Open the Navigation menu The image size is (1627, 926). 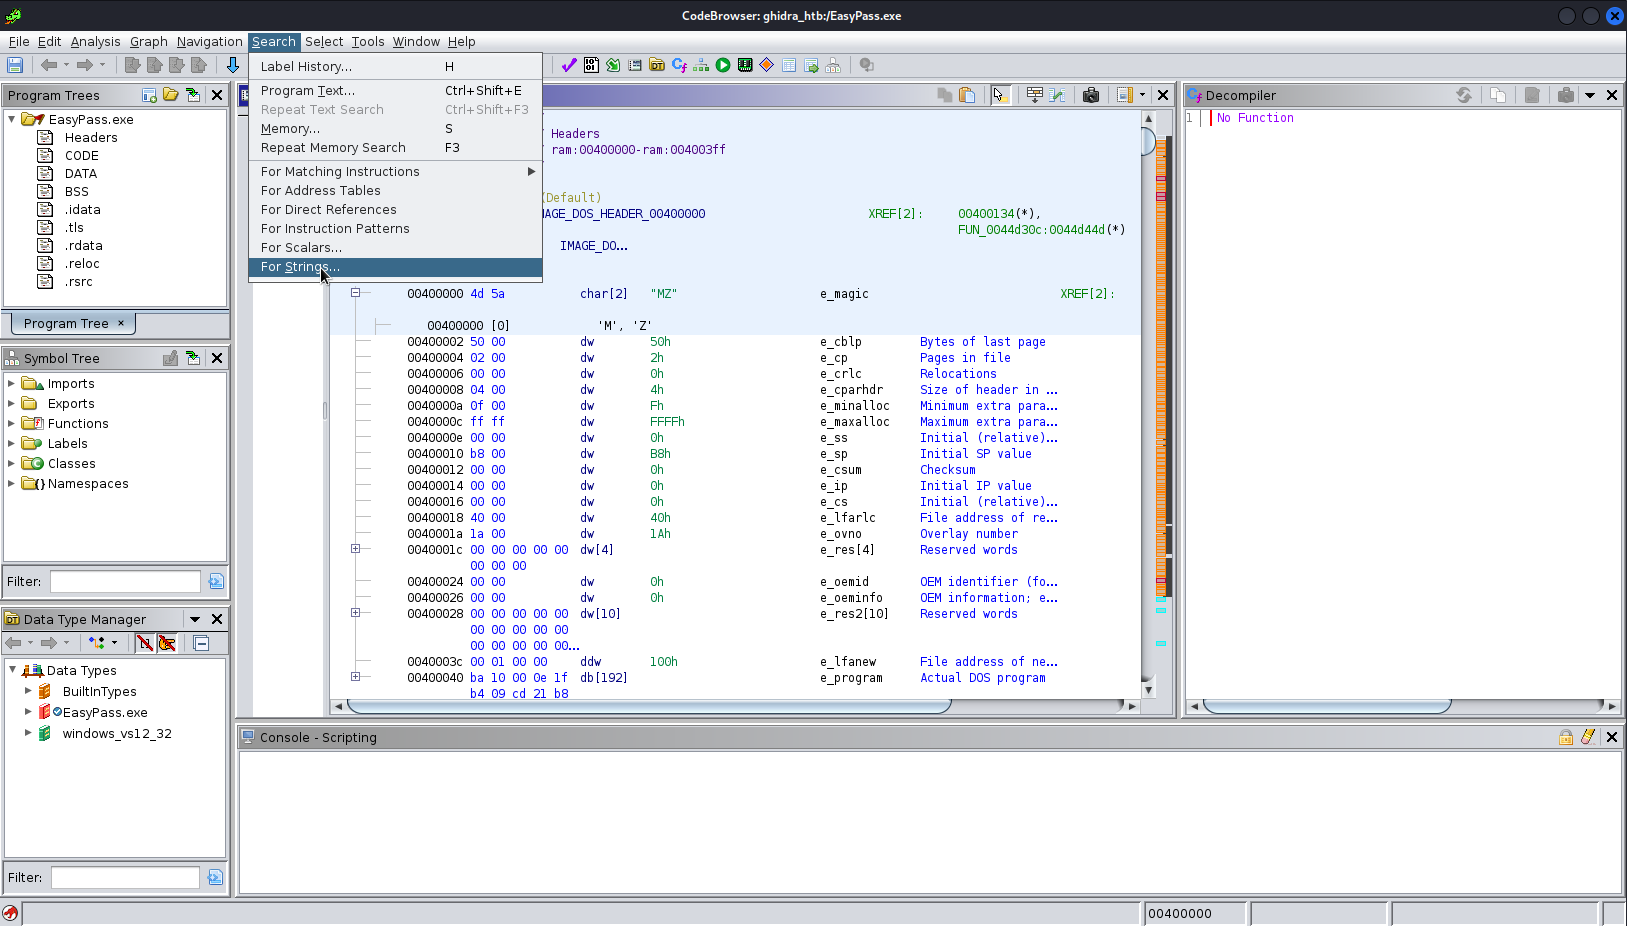210,41
